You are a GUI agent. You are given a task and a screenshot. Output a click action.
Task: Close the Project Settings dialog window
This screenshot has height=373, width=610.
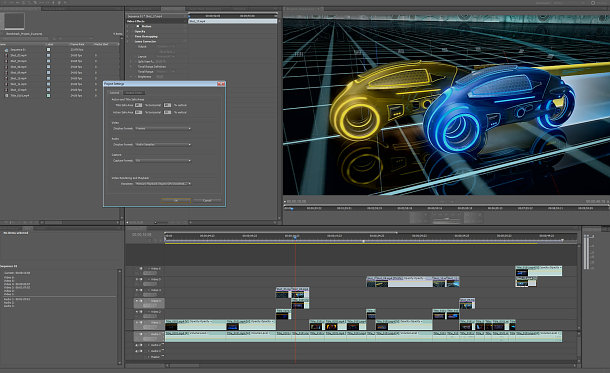(x=221, y=84)
